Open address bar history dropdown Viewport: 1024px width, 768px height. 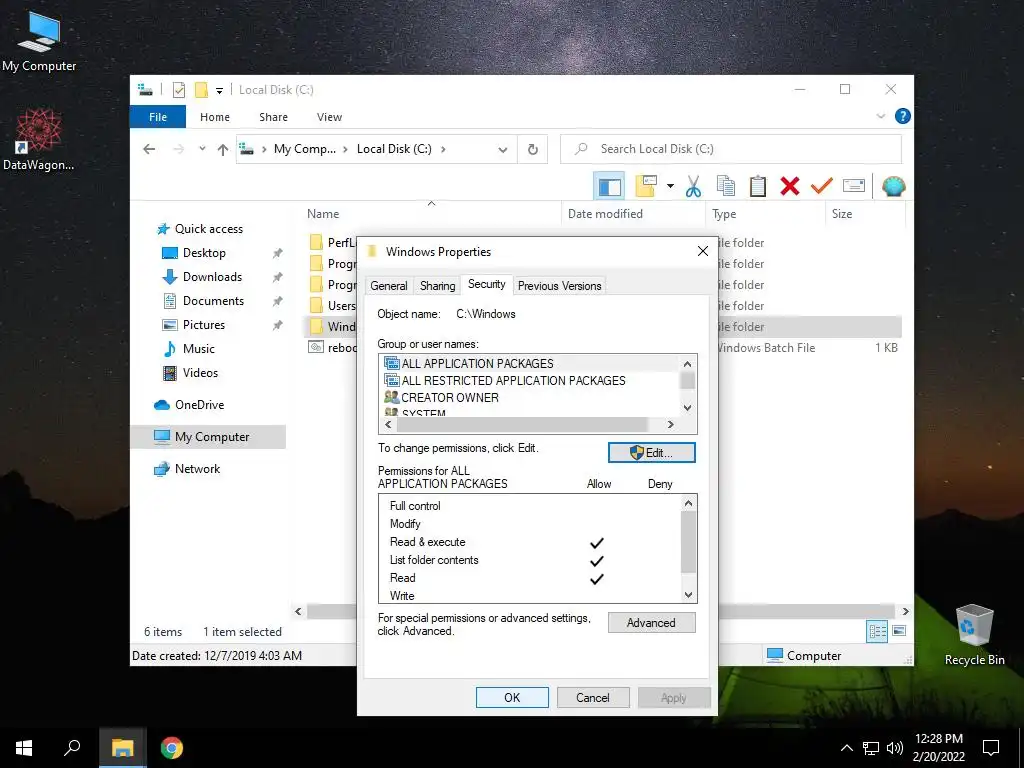point(503,150)
